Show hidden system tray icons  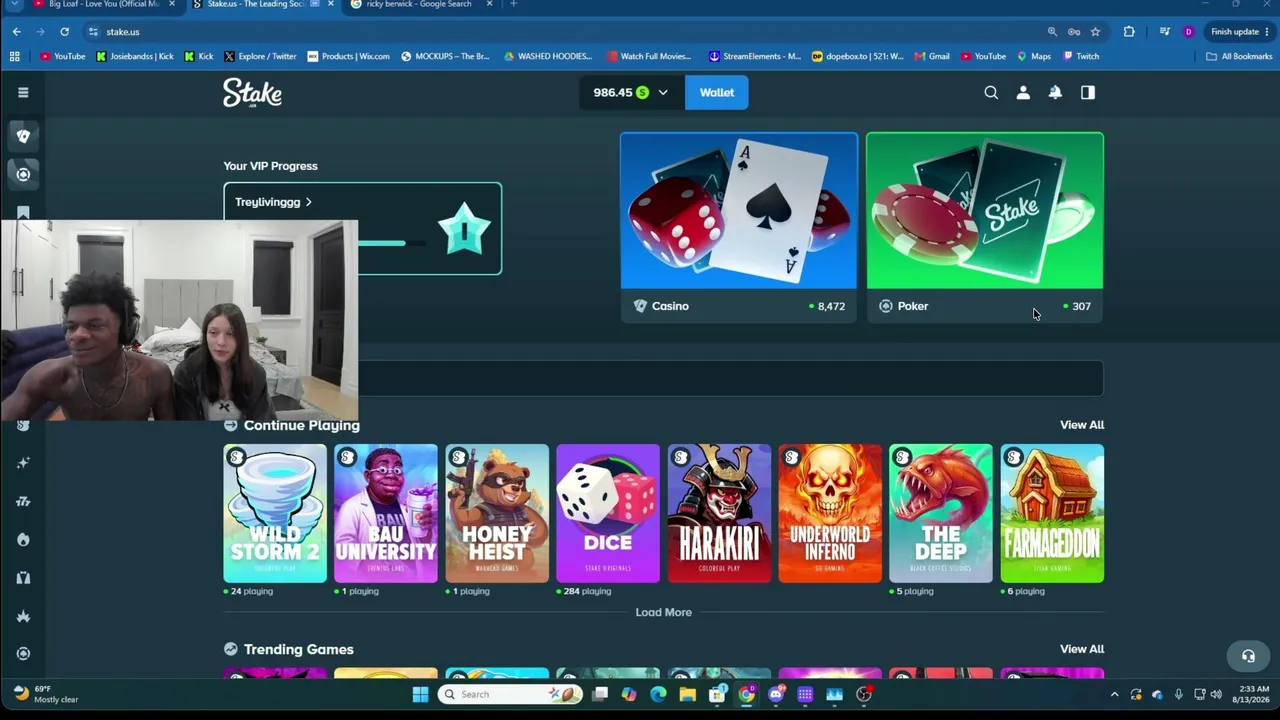(1114, 695)
